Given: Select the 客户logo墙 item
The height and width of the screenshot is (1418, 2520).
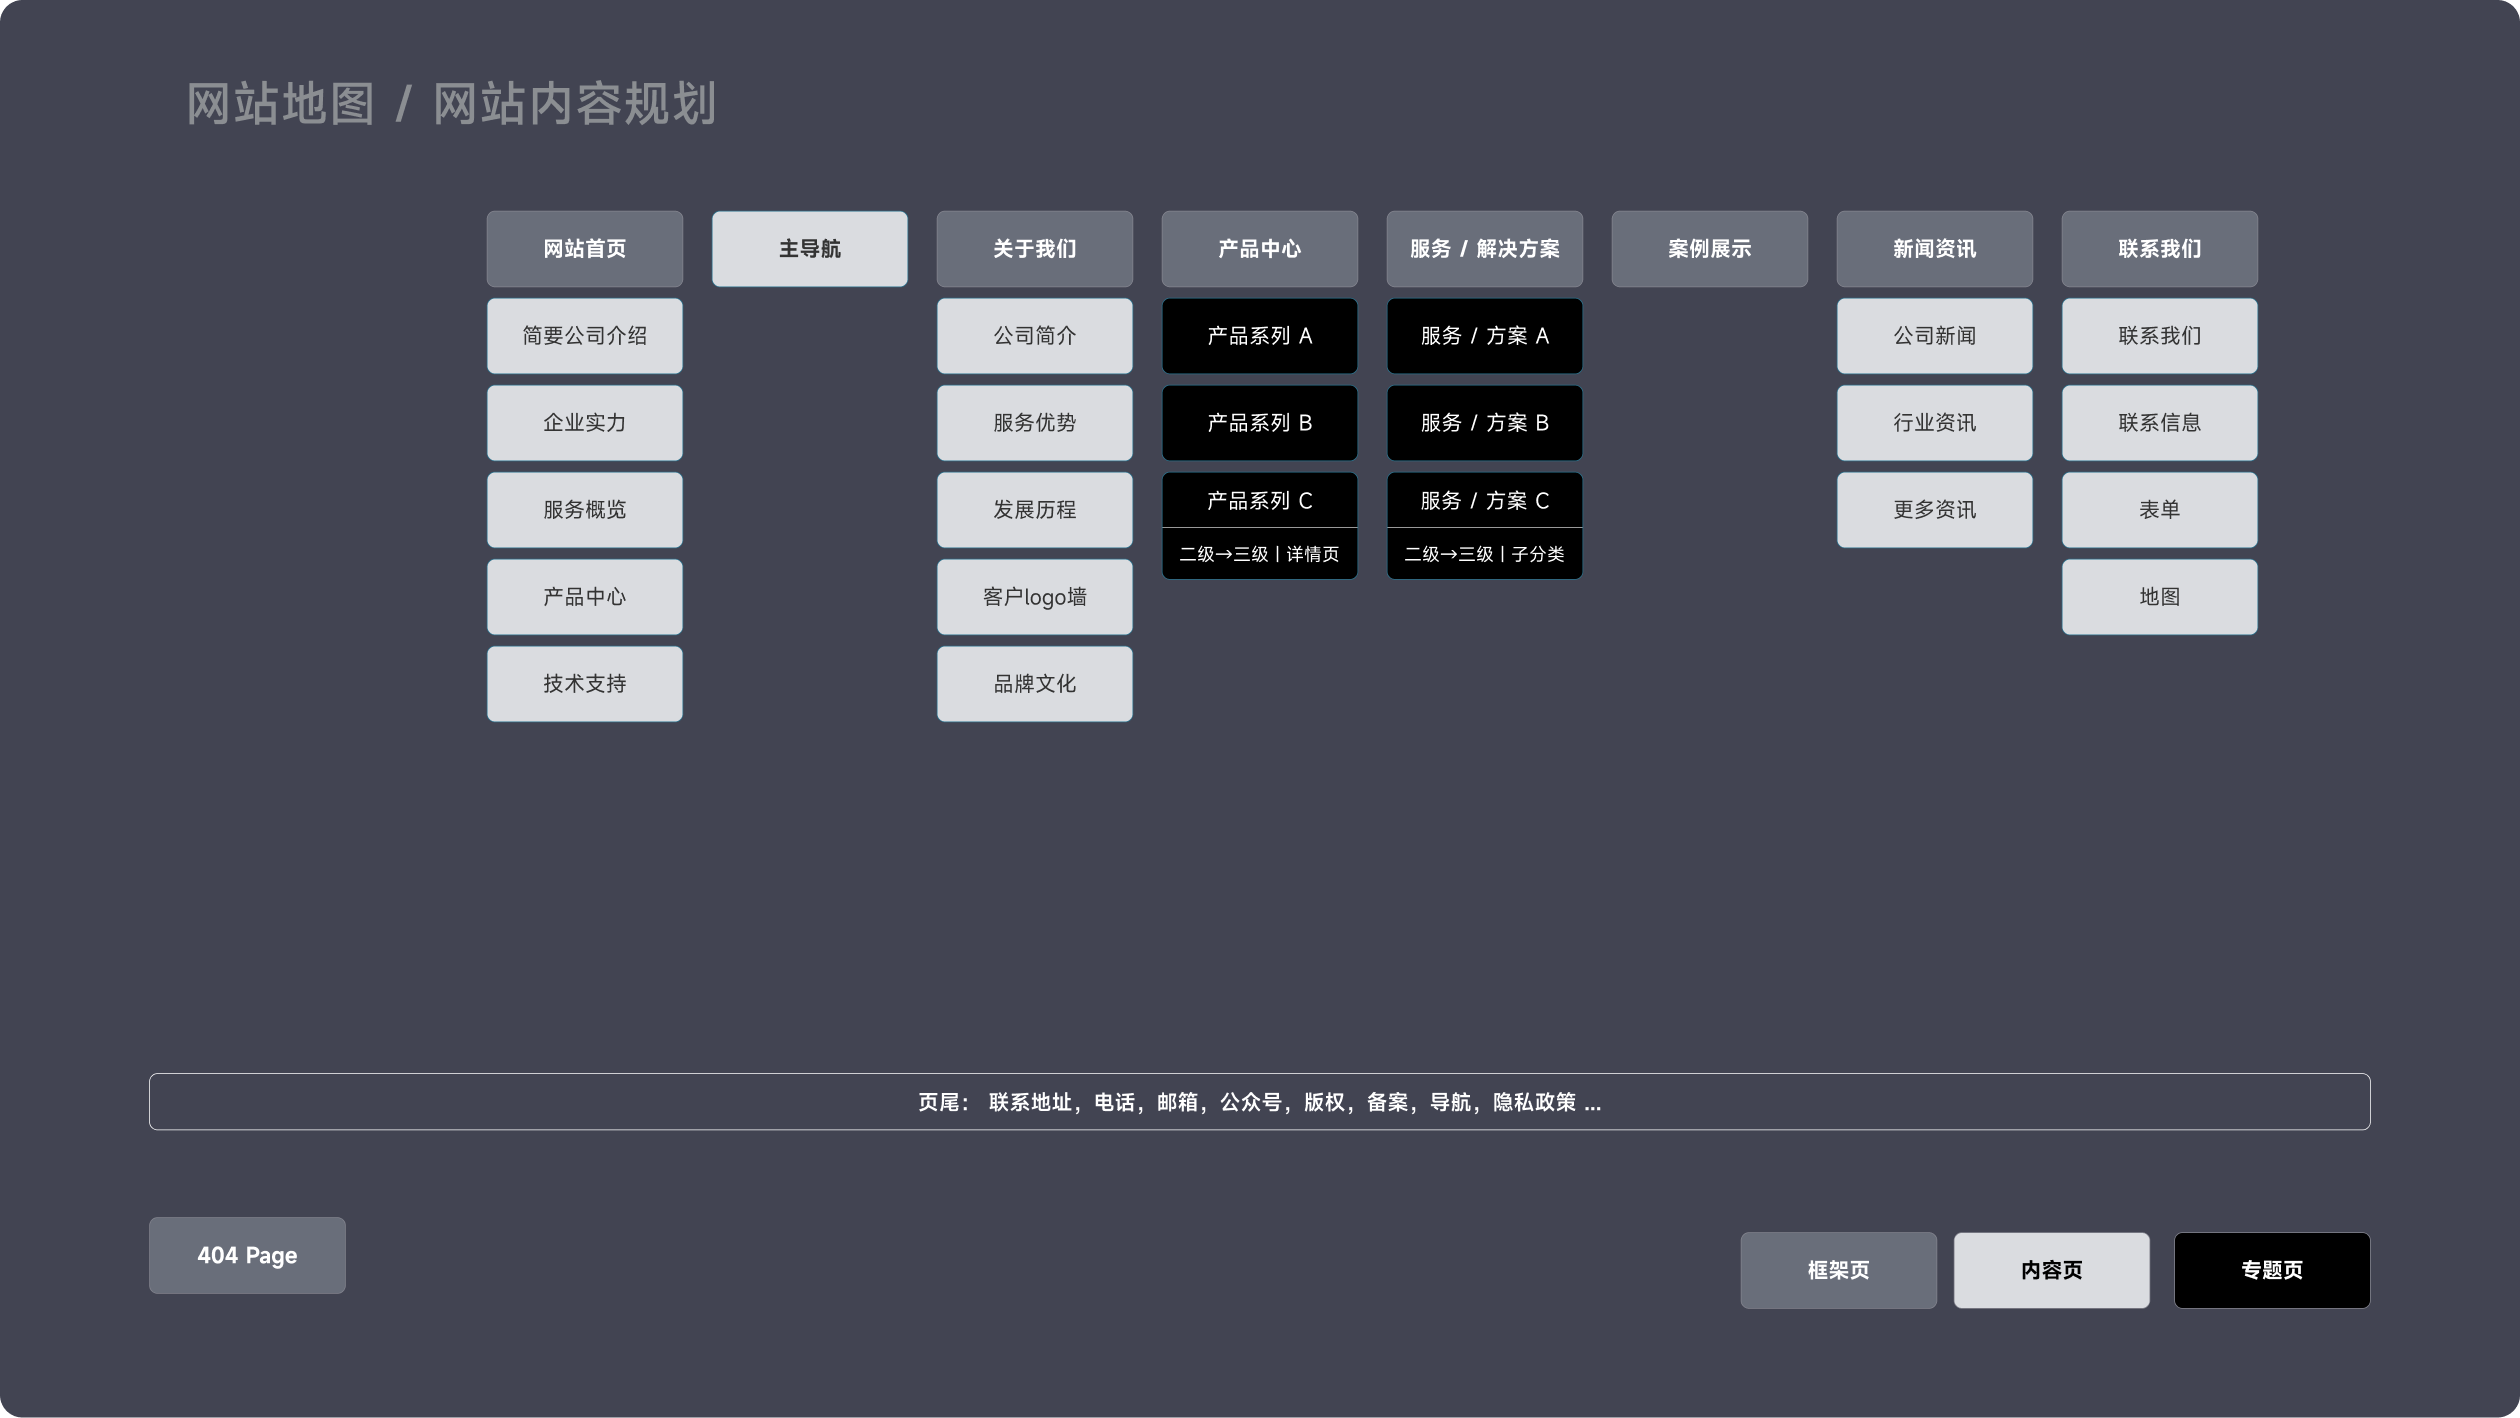Looking at the screenshot, I should (1034, 596).
